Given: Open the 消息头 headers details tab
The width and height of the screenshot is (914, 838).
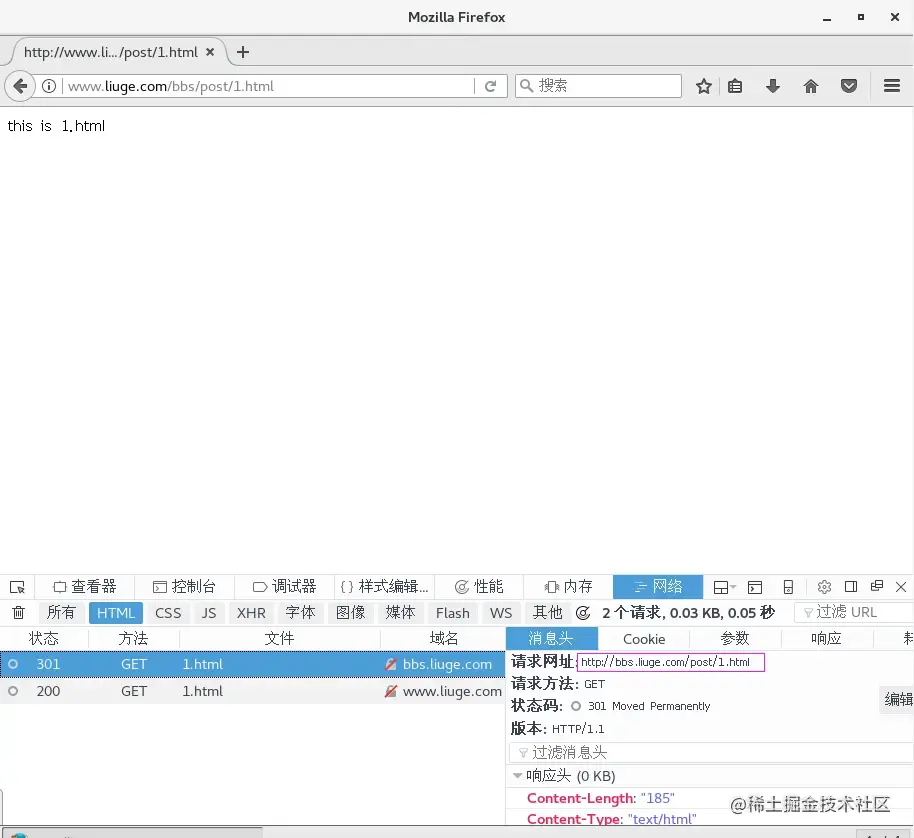Looking at the screenshot, I should click(551, 639).
